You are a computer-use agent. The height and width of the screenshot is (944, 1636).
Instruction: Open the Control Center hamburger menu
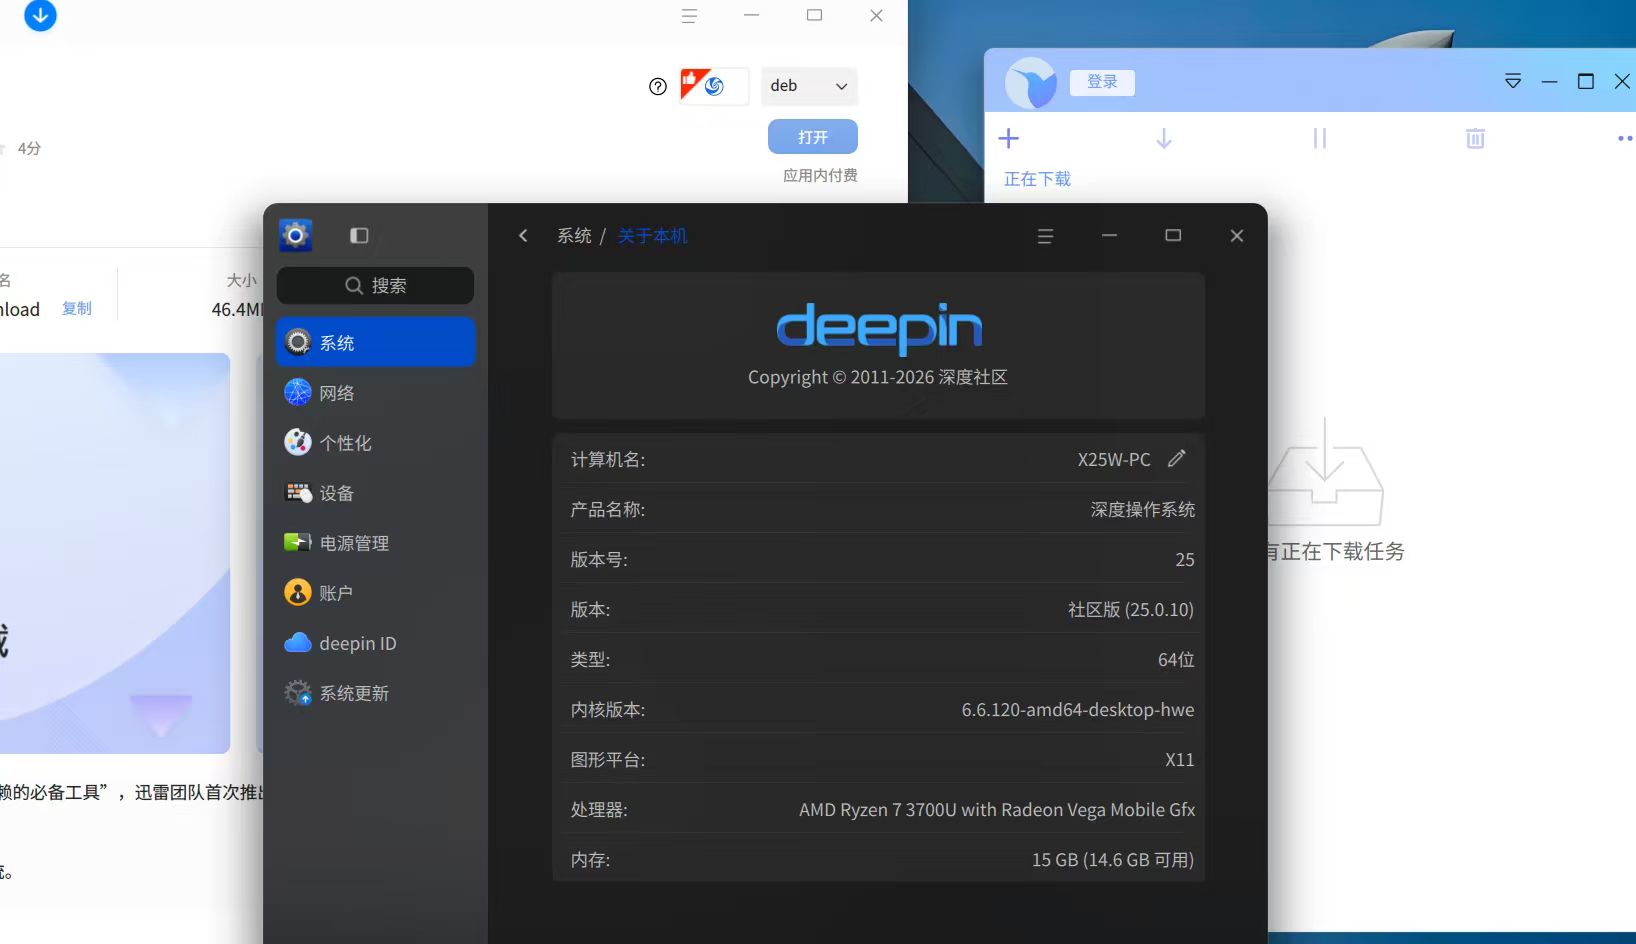(x=1045, y=236)
